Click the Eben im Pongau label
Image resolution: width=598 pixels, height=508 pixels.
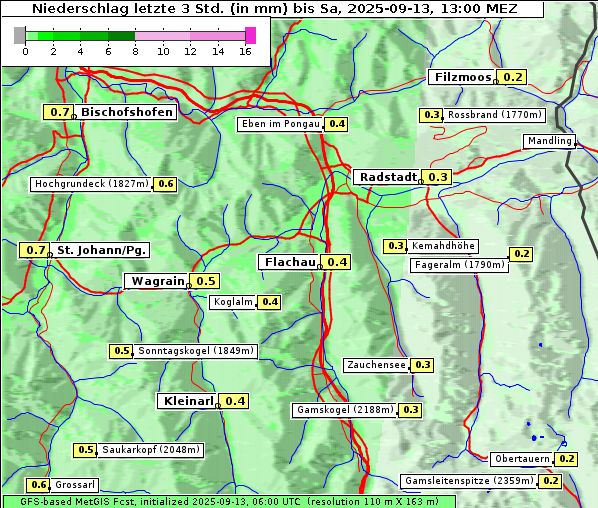click(280, 124)
